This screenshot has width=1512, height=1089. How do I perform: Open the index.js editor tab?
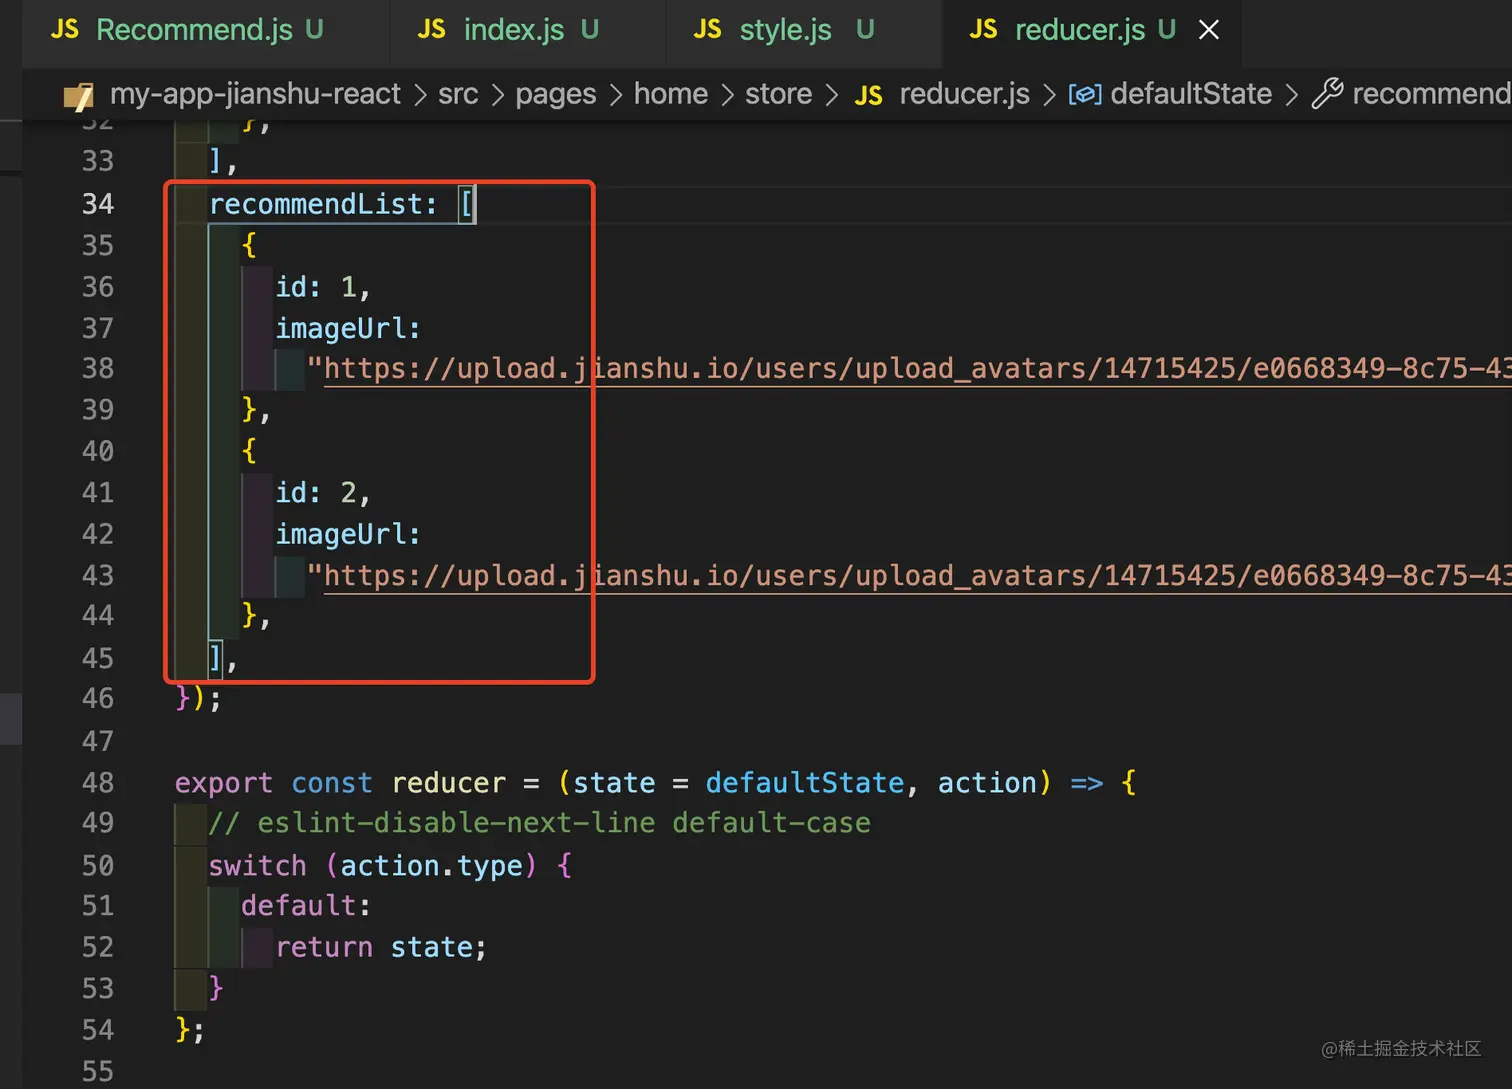pyautogui.click(x=514, y=30)
